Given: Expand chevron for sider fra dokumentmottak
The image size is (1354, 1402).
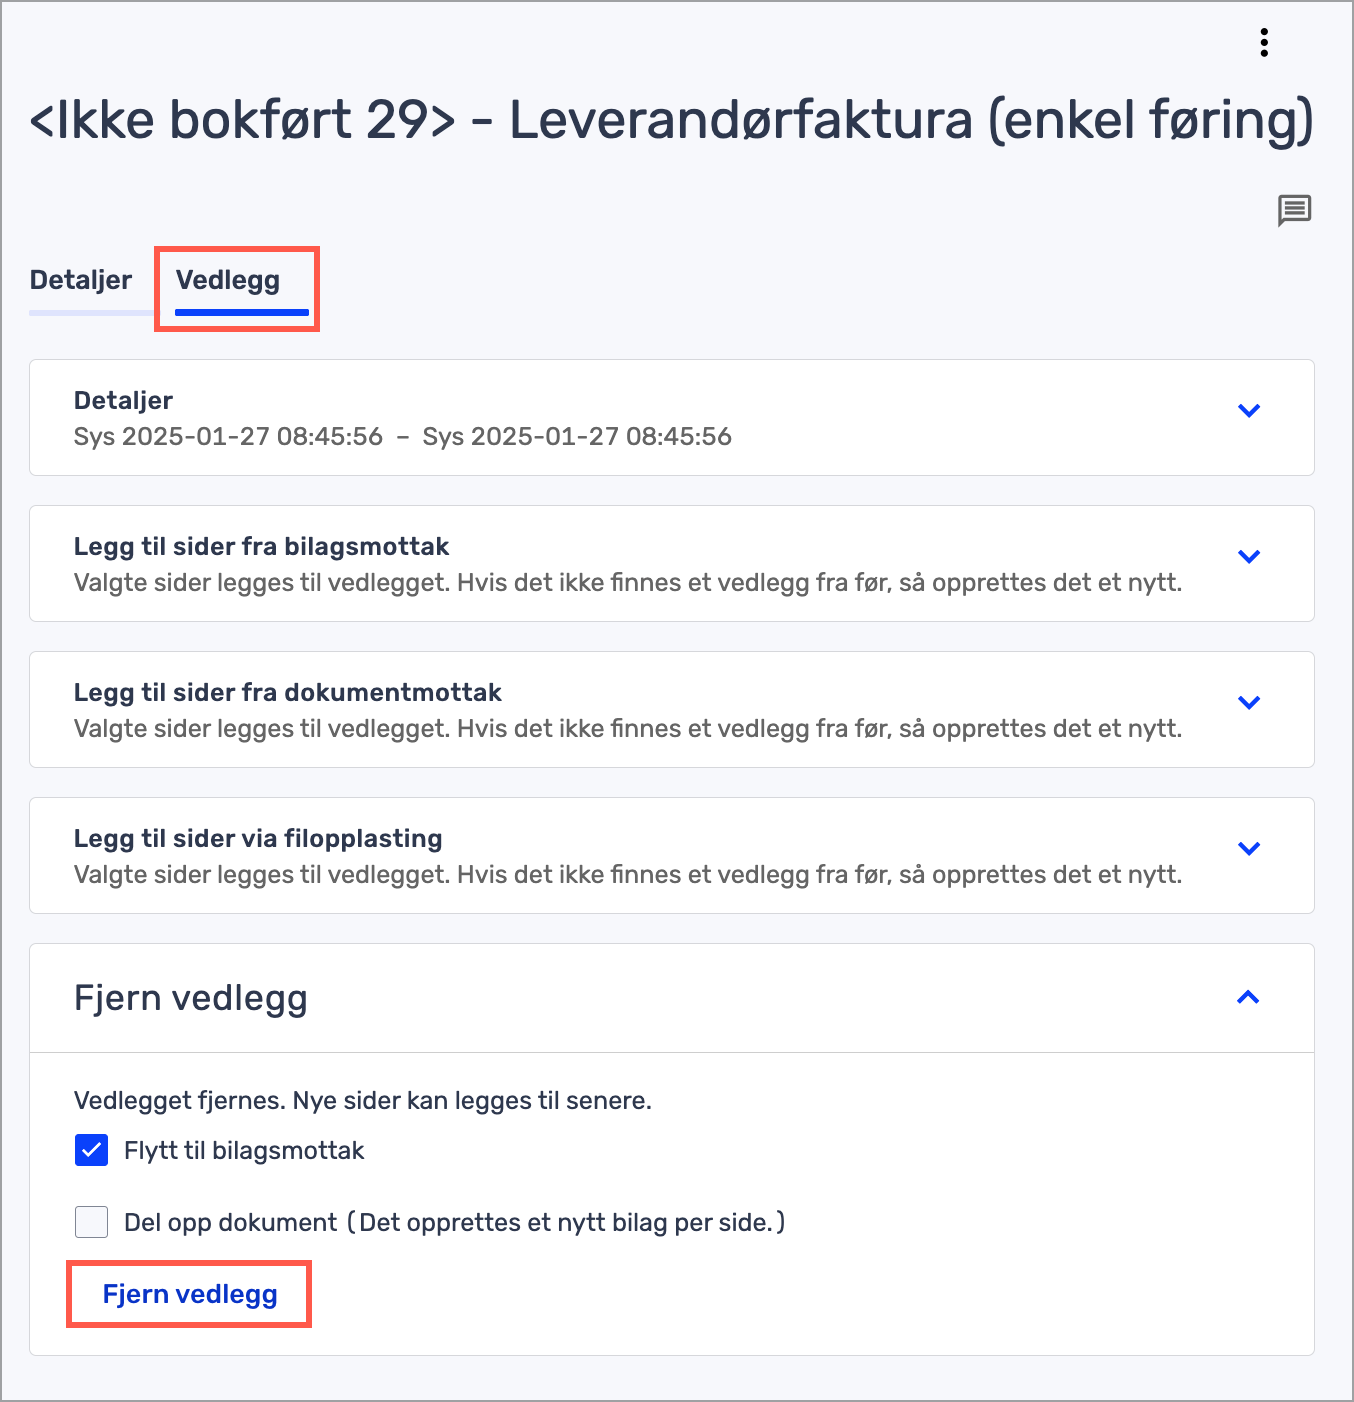Looking at the screenshot, I should 1248,702.
